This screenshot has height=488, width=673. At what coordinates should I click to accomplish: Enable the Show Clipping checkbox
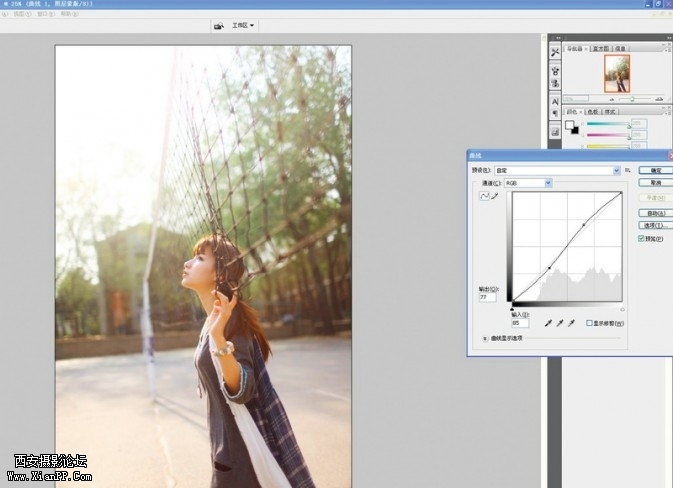[590, 323]
